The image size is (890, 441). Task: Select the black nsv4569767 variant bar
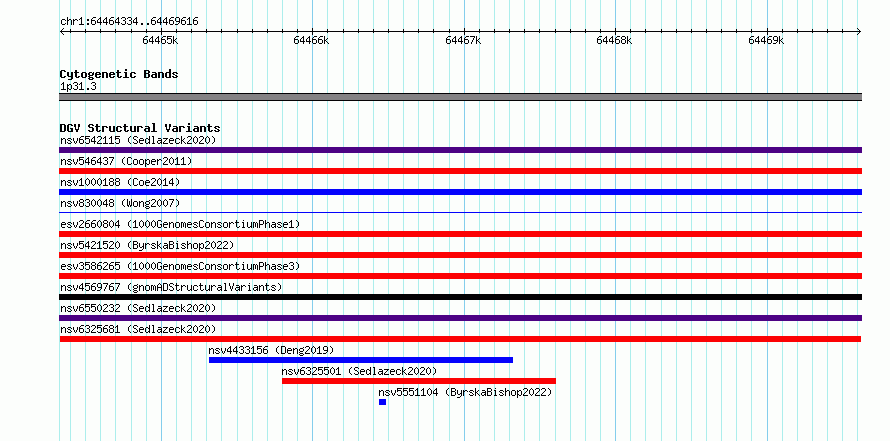(460, 297)
